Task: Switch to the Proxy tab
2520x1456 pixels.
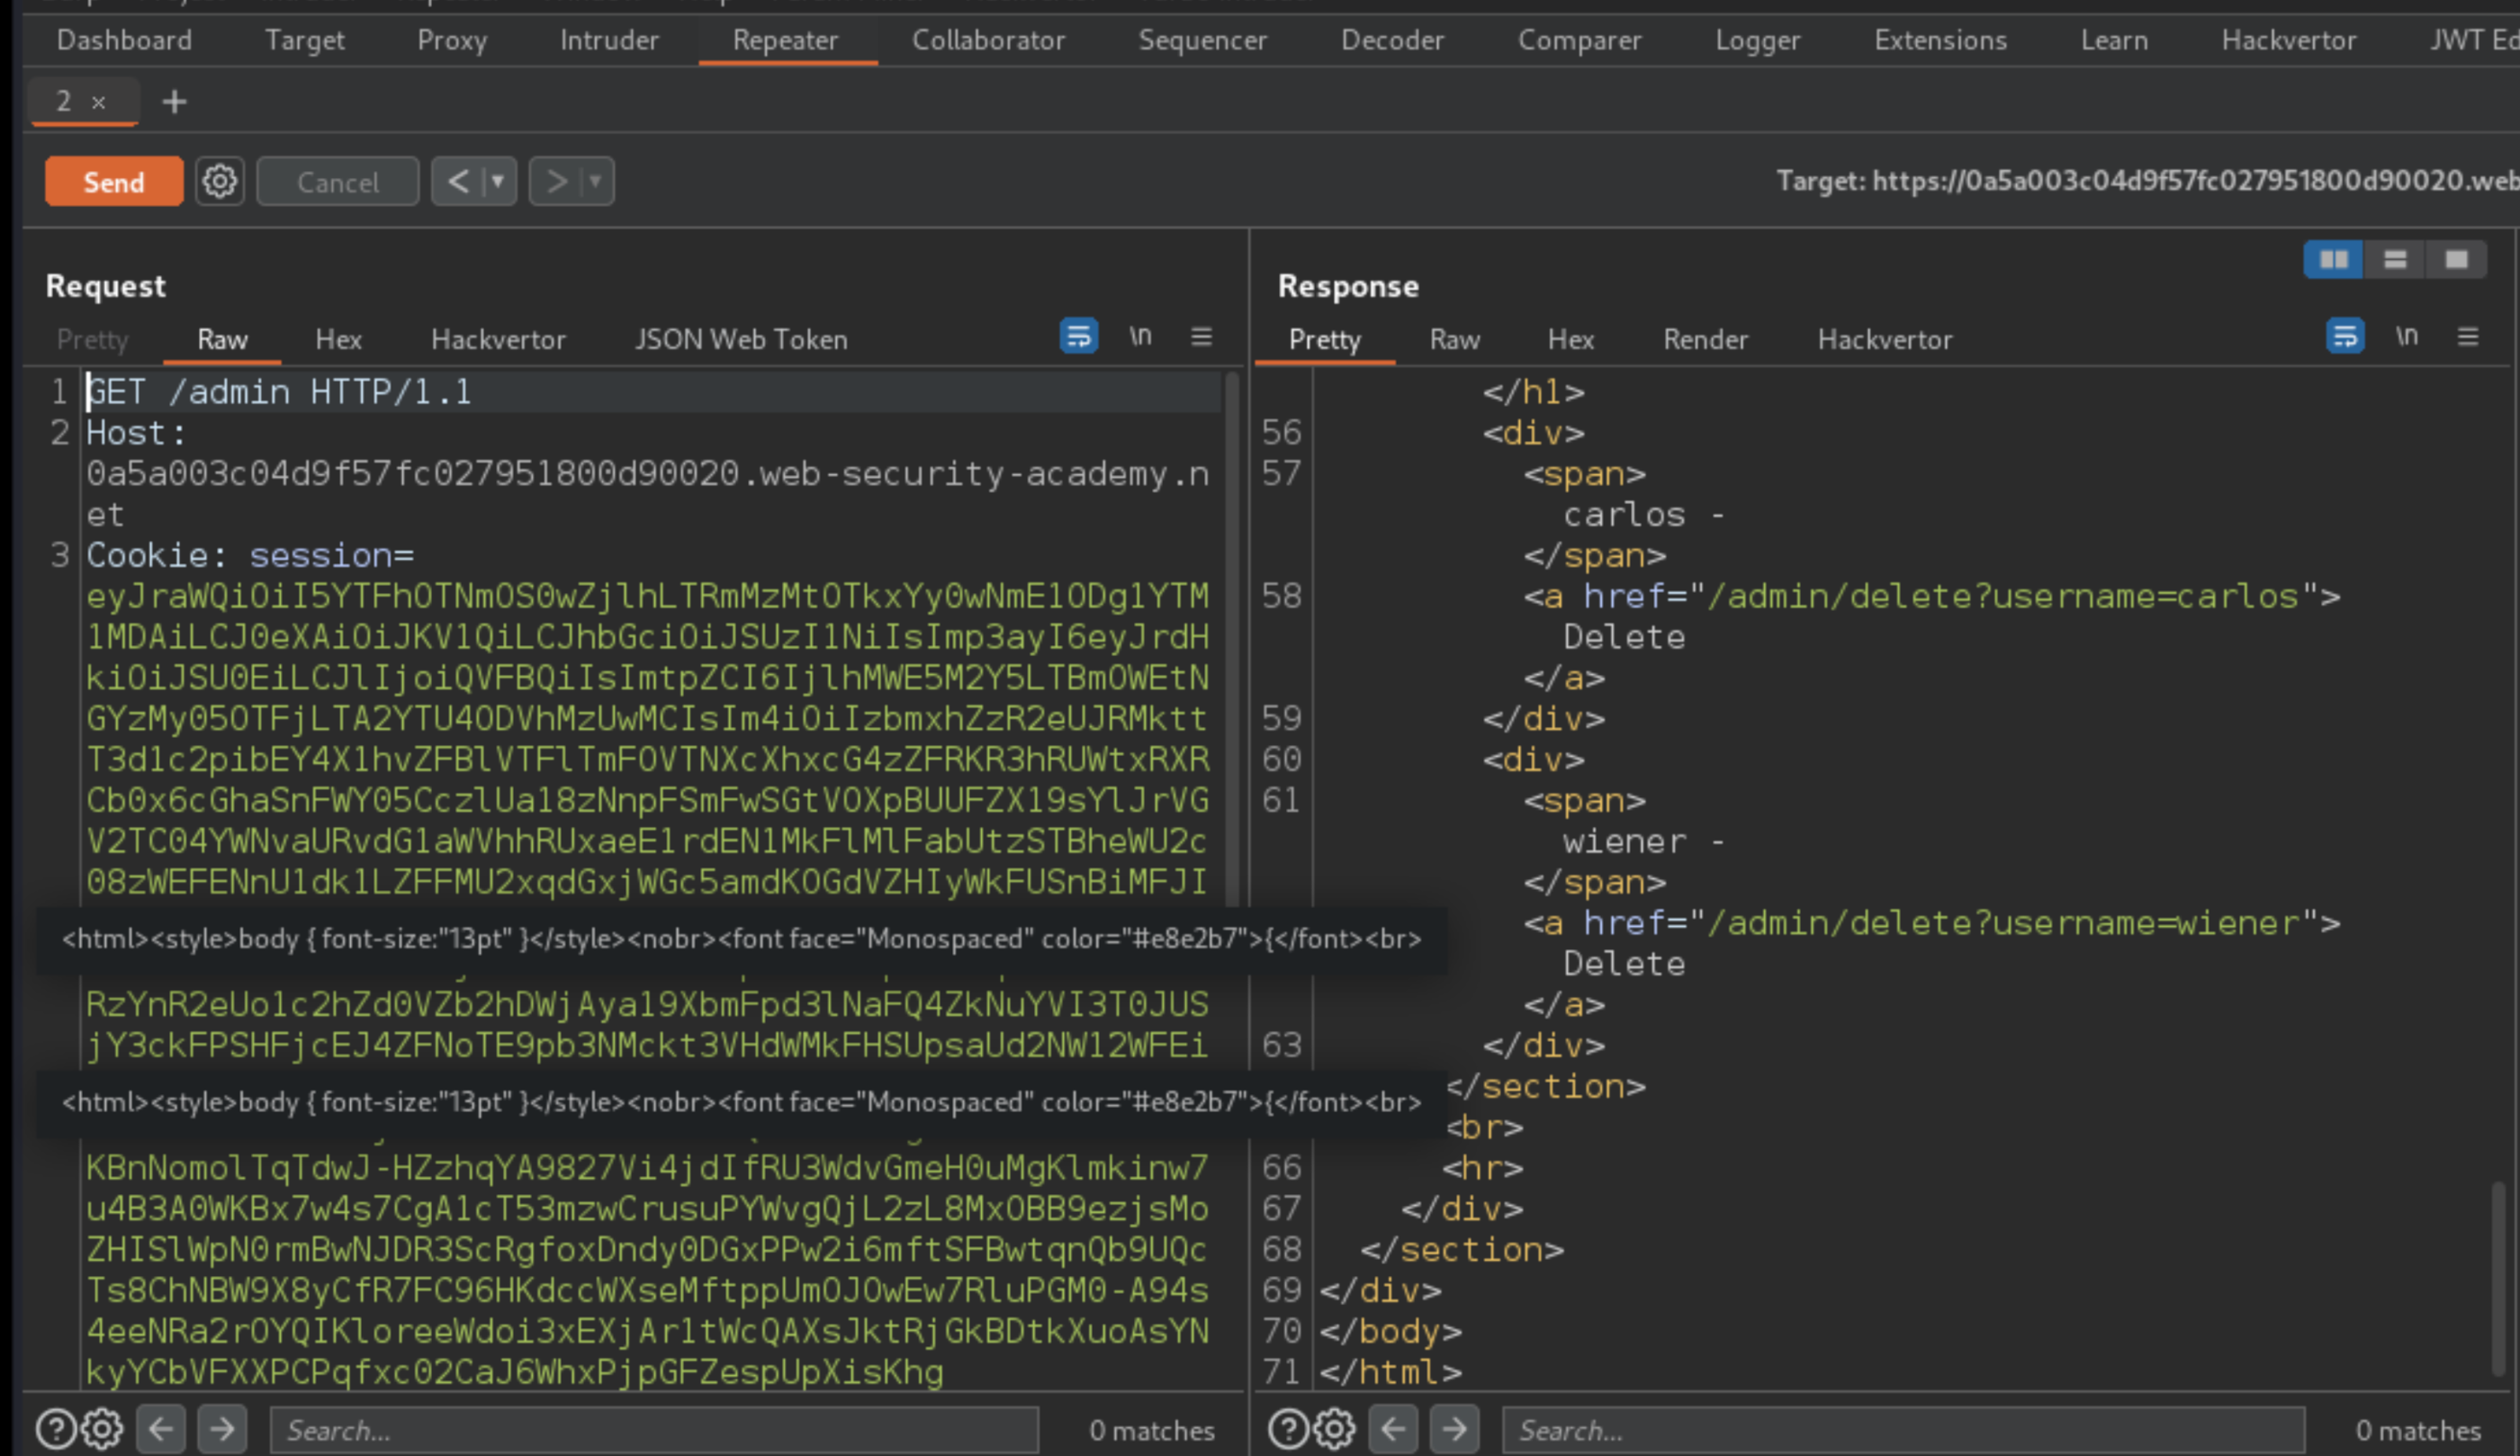Action: (452, 40)
